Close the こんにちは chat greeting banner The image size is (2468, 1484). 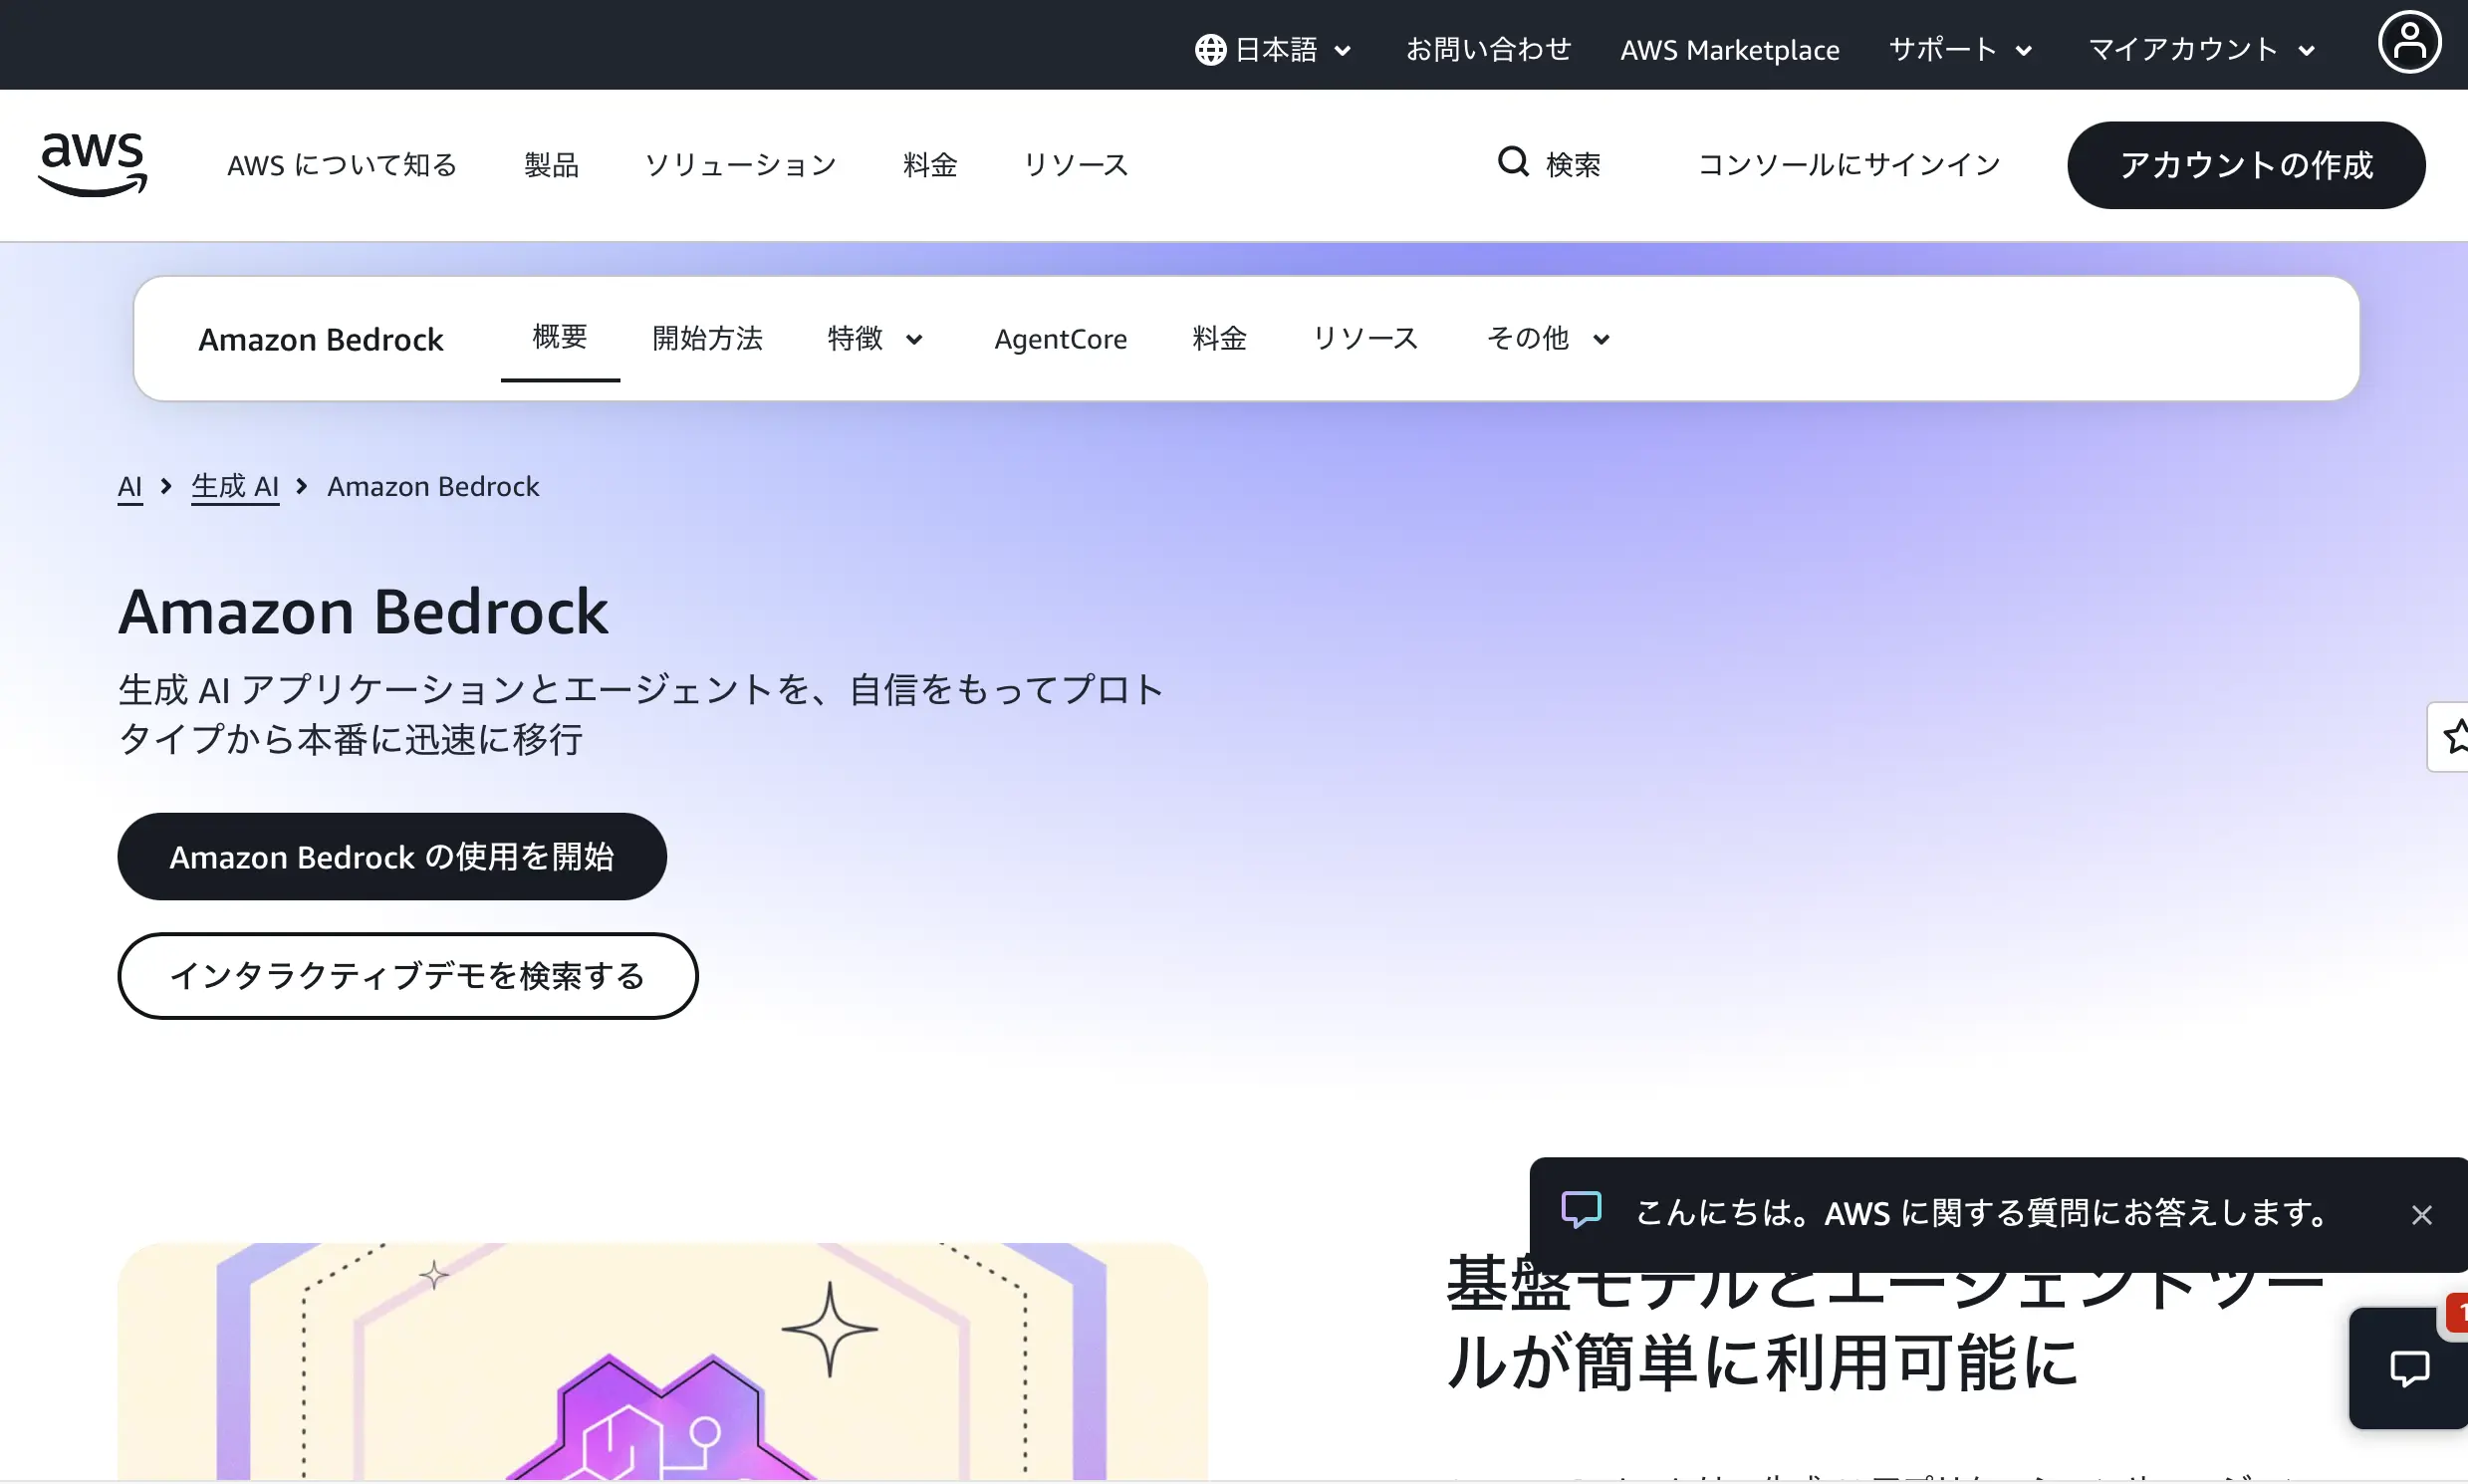click(x=2421, y=1214)
